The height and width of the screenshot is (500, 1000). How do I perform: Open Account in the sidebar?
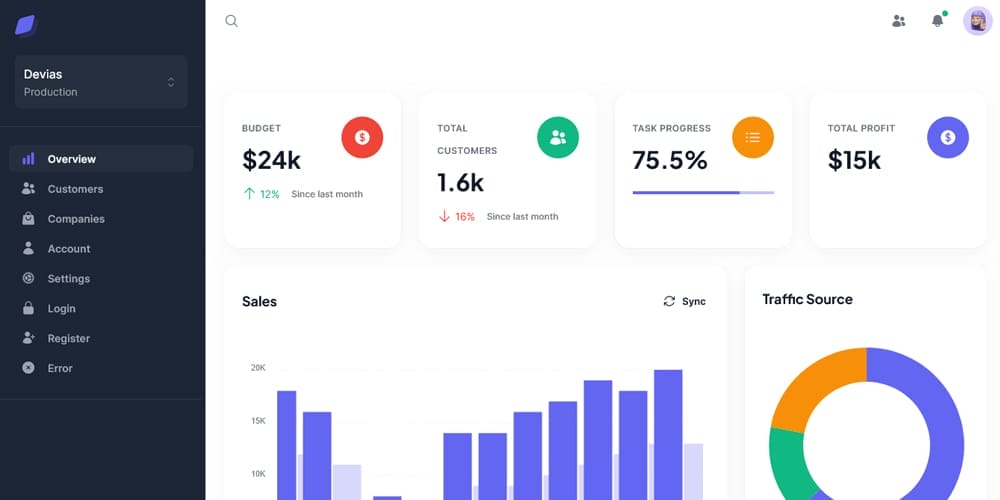[x=68, y=249]
